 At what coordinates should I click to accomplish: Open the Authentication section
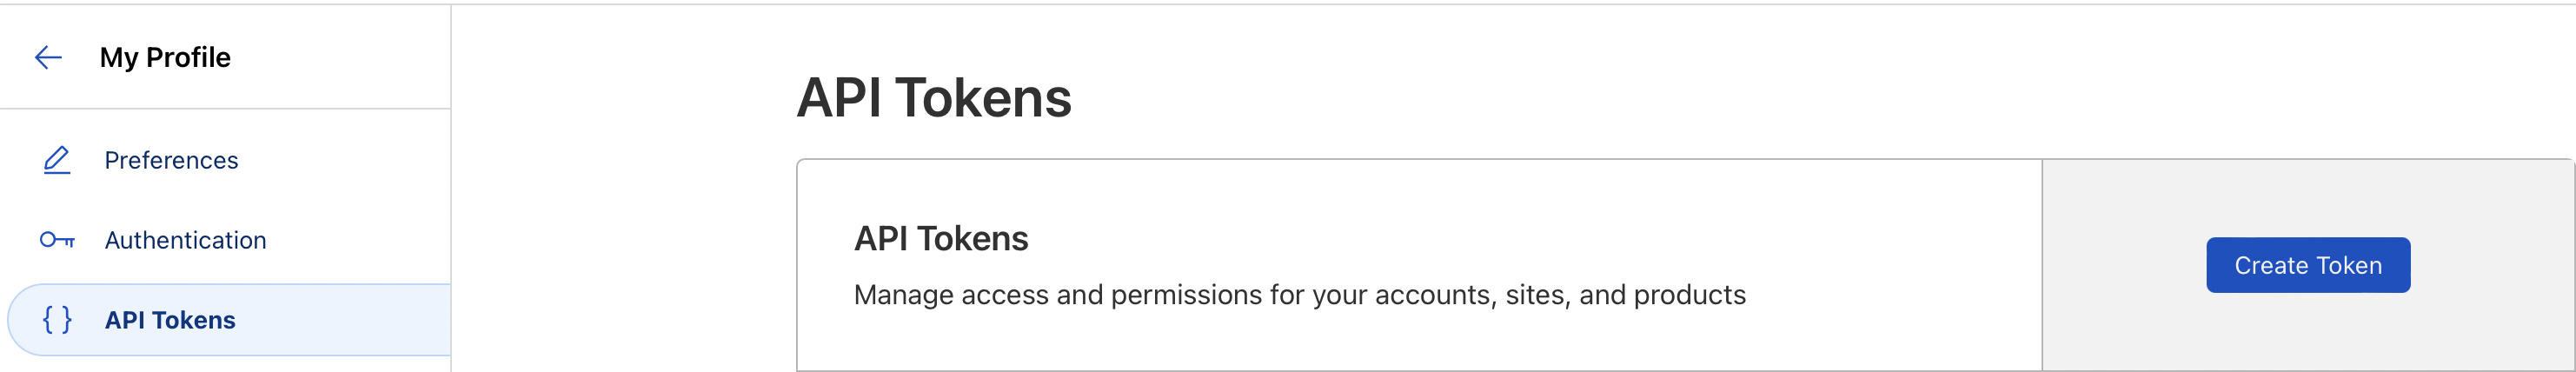tap(185, 240)
